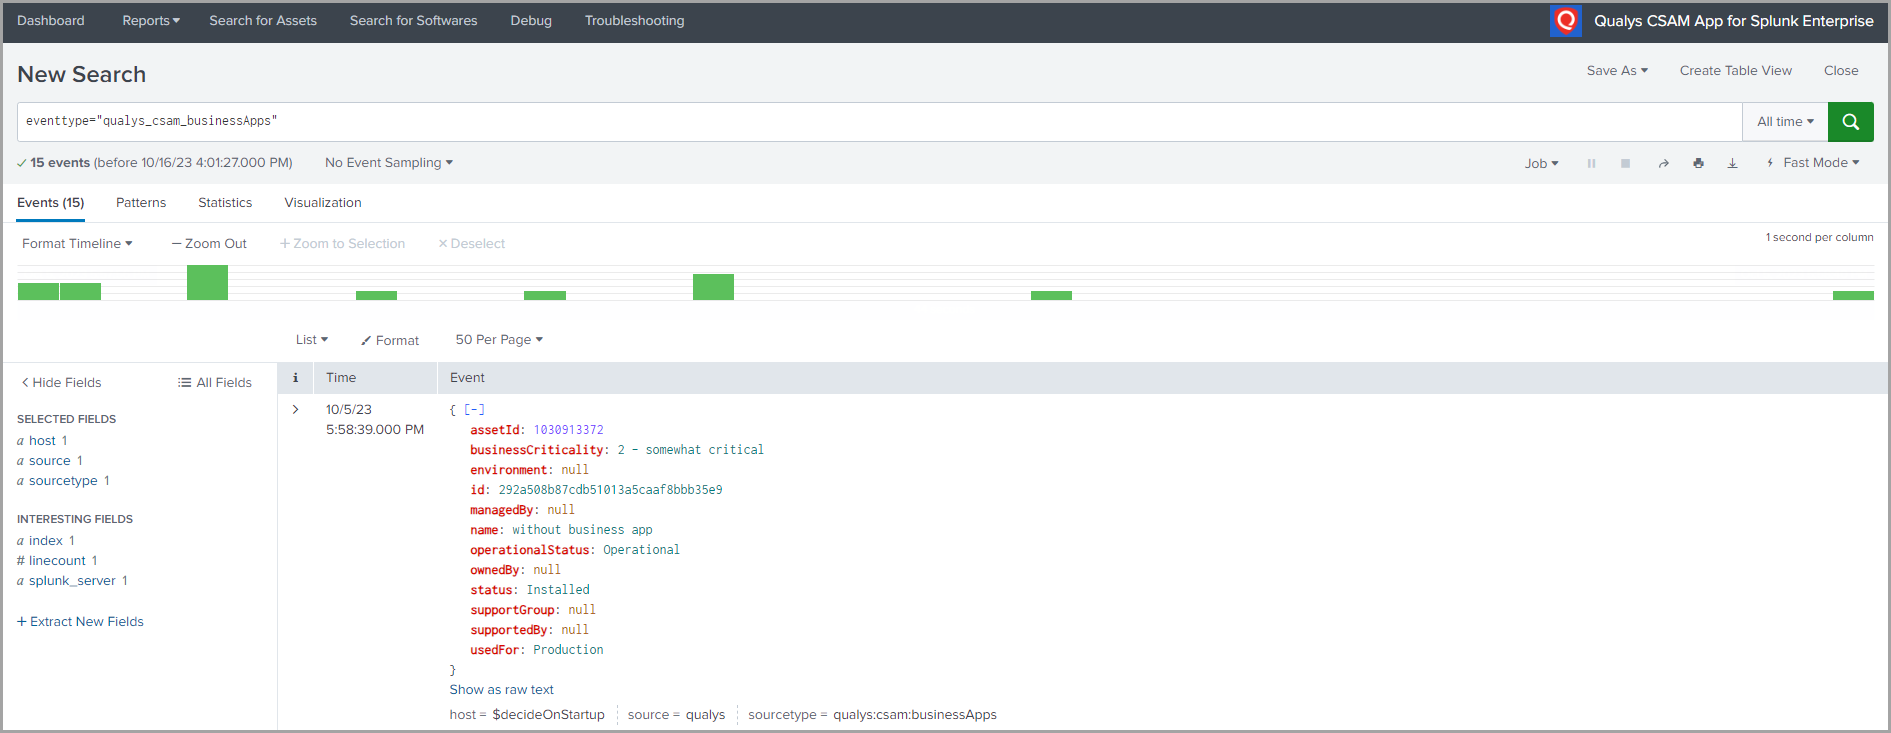Select the sourcetype field in sidebar
The width and height of the screenshot is (1891, 733).
coord(63,480)
